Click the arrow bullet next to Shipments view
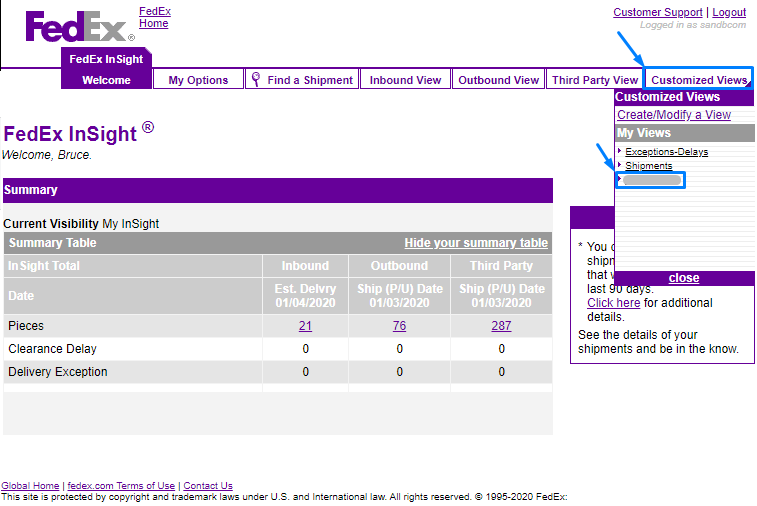 click(x=619, y=165)
